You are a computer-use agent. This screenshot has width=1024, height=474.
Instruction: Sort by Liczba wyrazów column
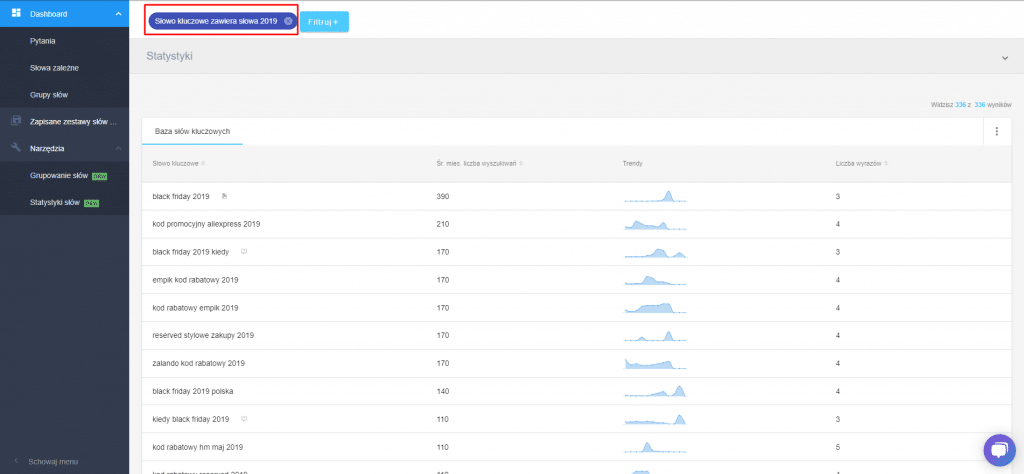click(x=862, y=163)
